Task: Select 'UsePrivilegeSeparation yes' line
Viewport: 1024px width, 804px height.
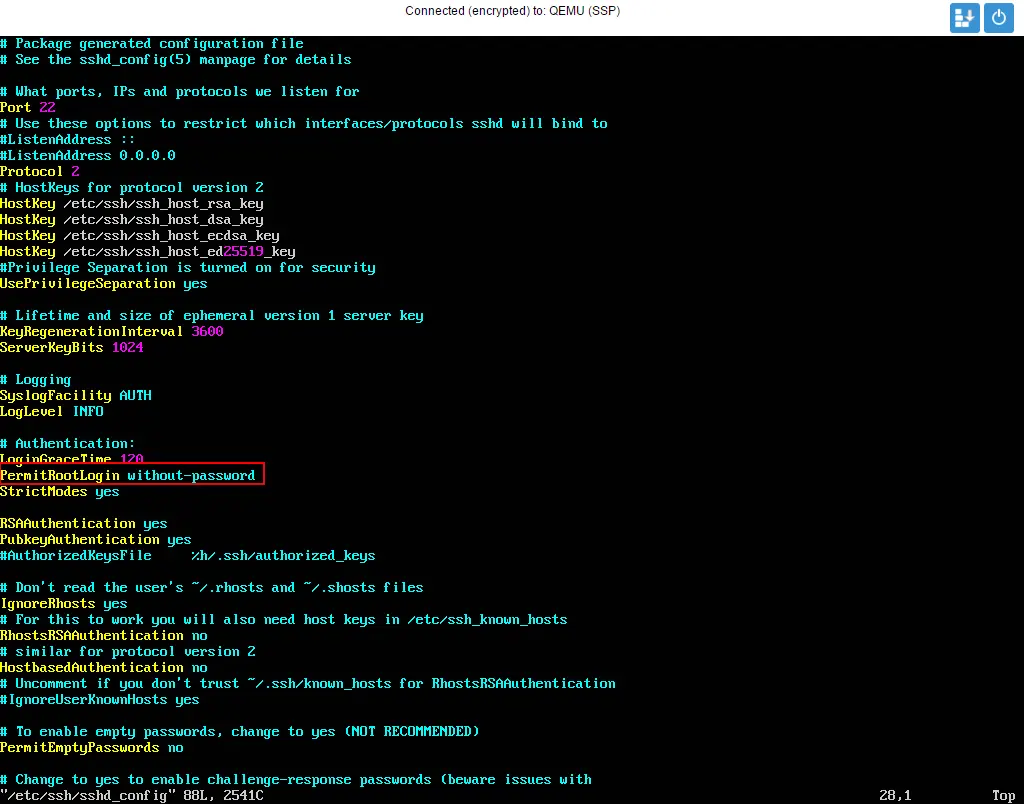Action: [104, 283]
